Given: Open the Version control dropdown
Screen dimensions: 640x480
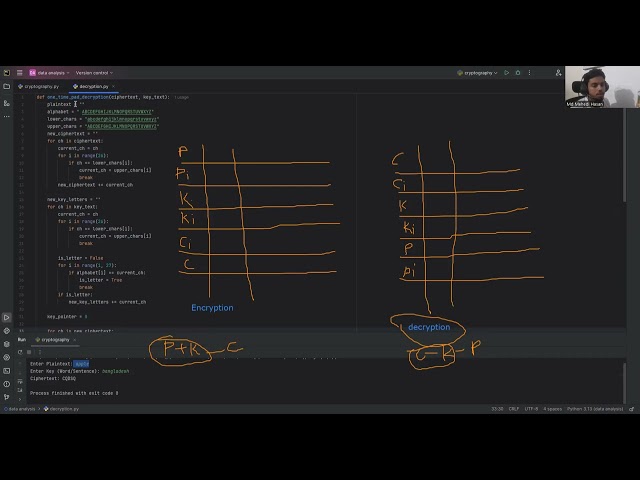Looking at the screenshot, I should pos(94,73).
